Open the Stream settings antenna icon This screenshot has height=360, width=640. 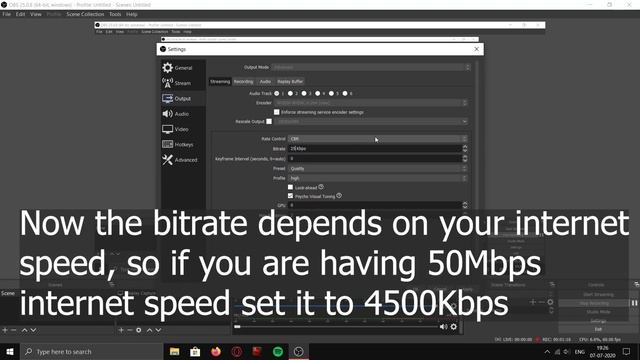167,83
